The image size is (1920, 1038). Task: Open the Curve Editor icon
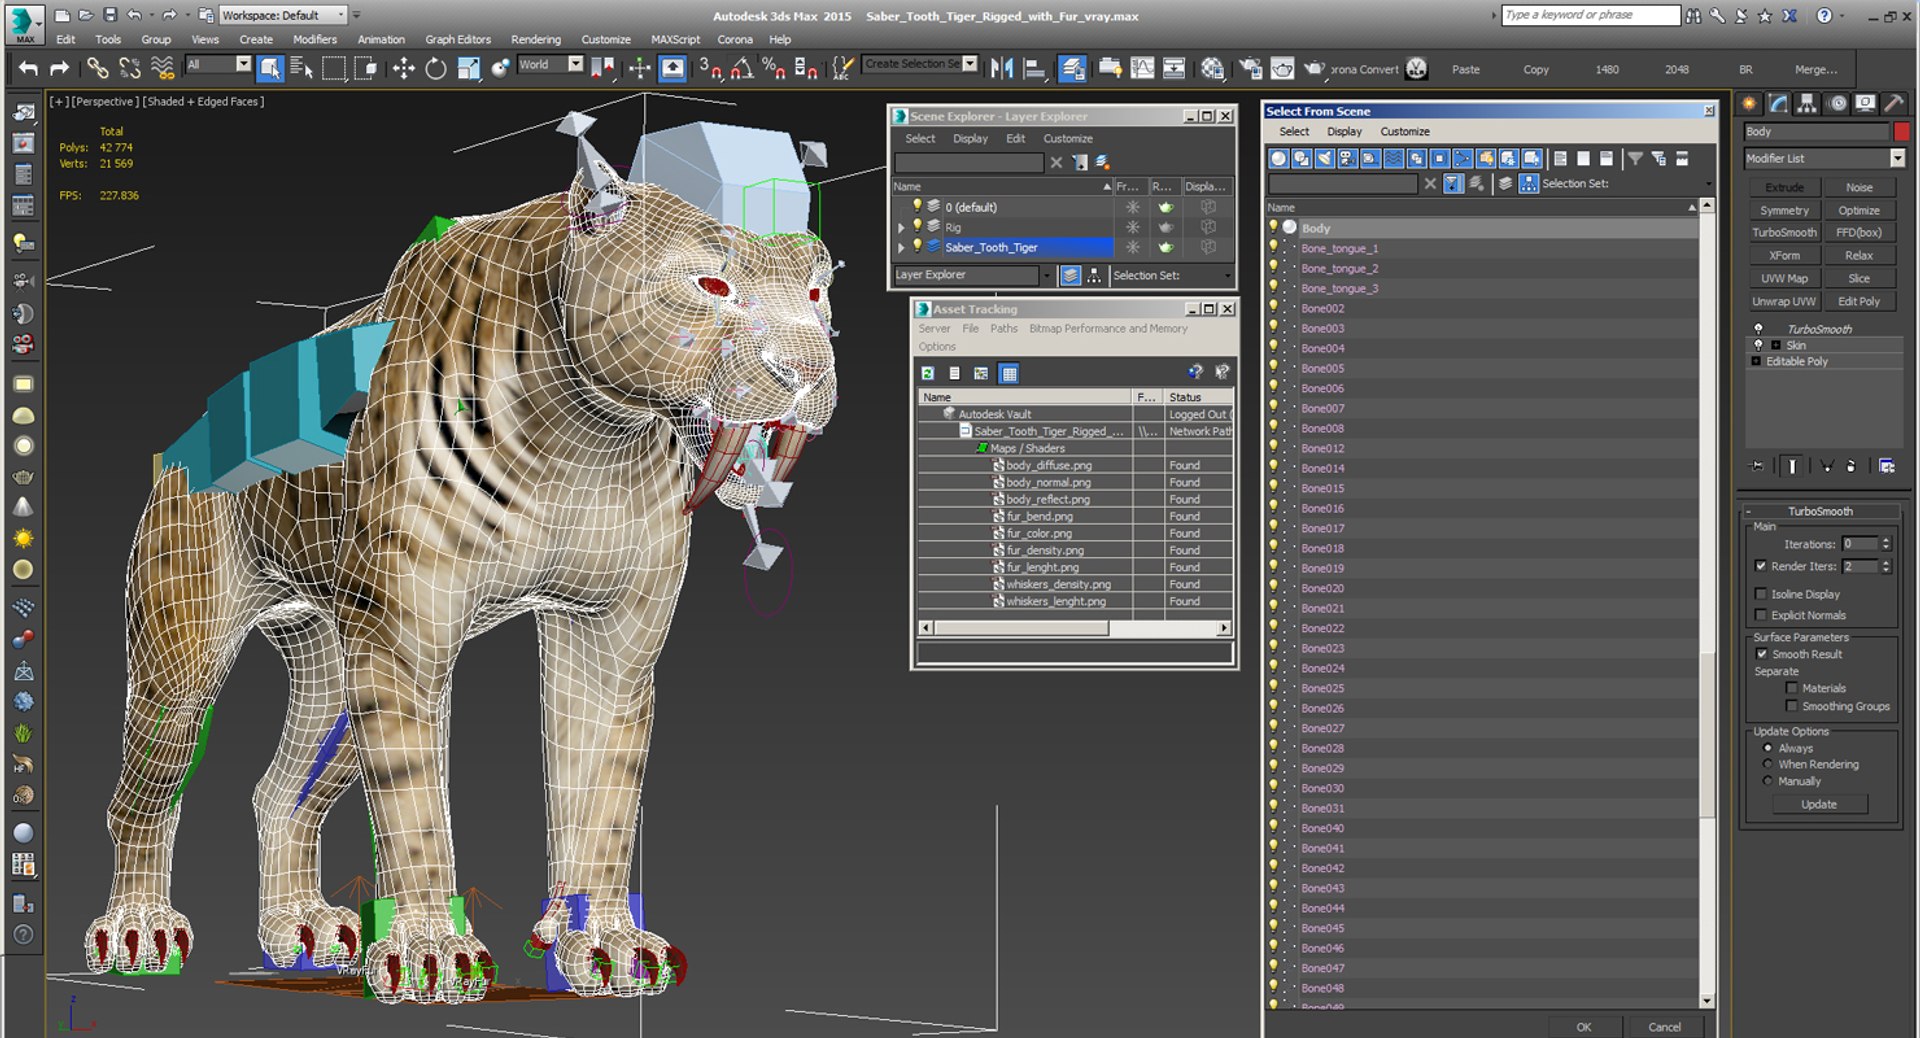[1141, 68]
